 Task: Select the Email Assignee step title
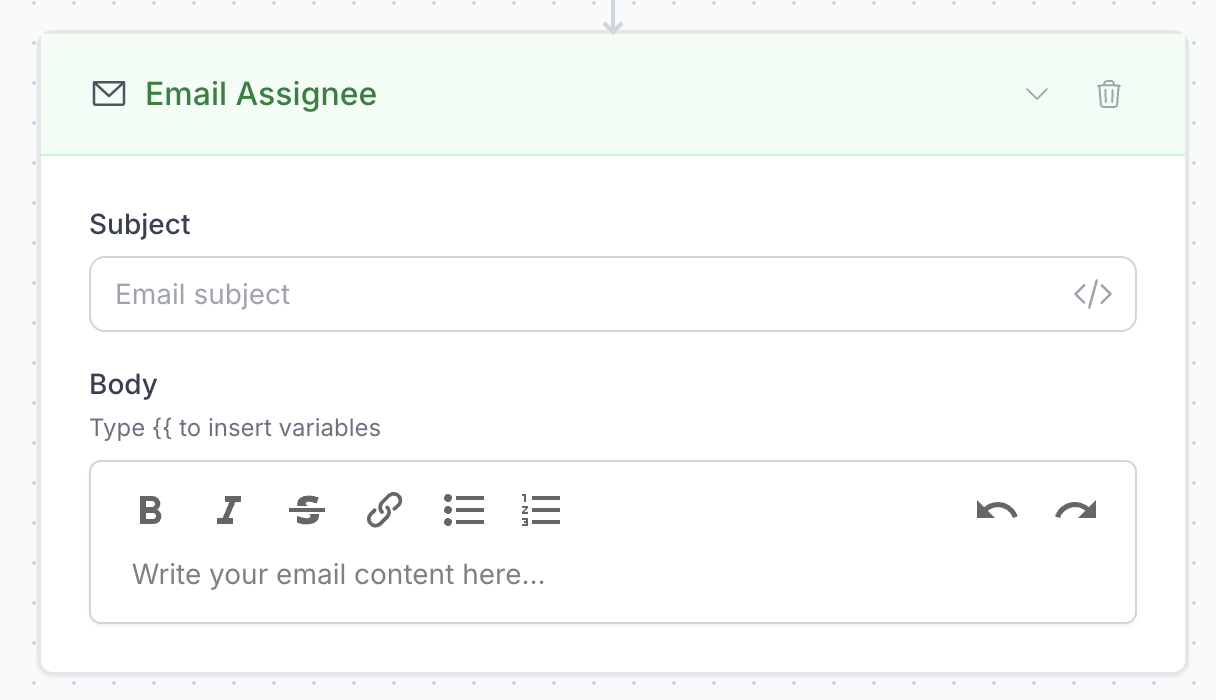tap(261, 94)
